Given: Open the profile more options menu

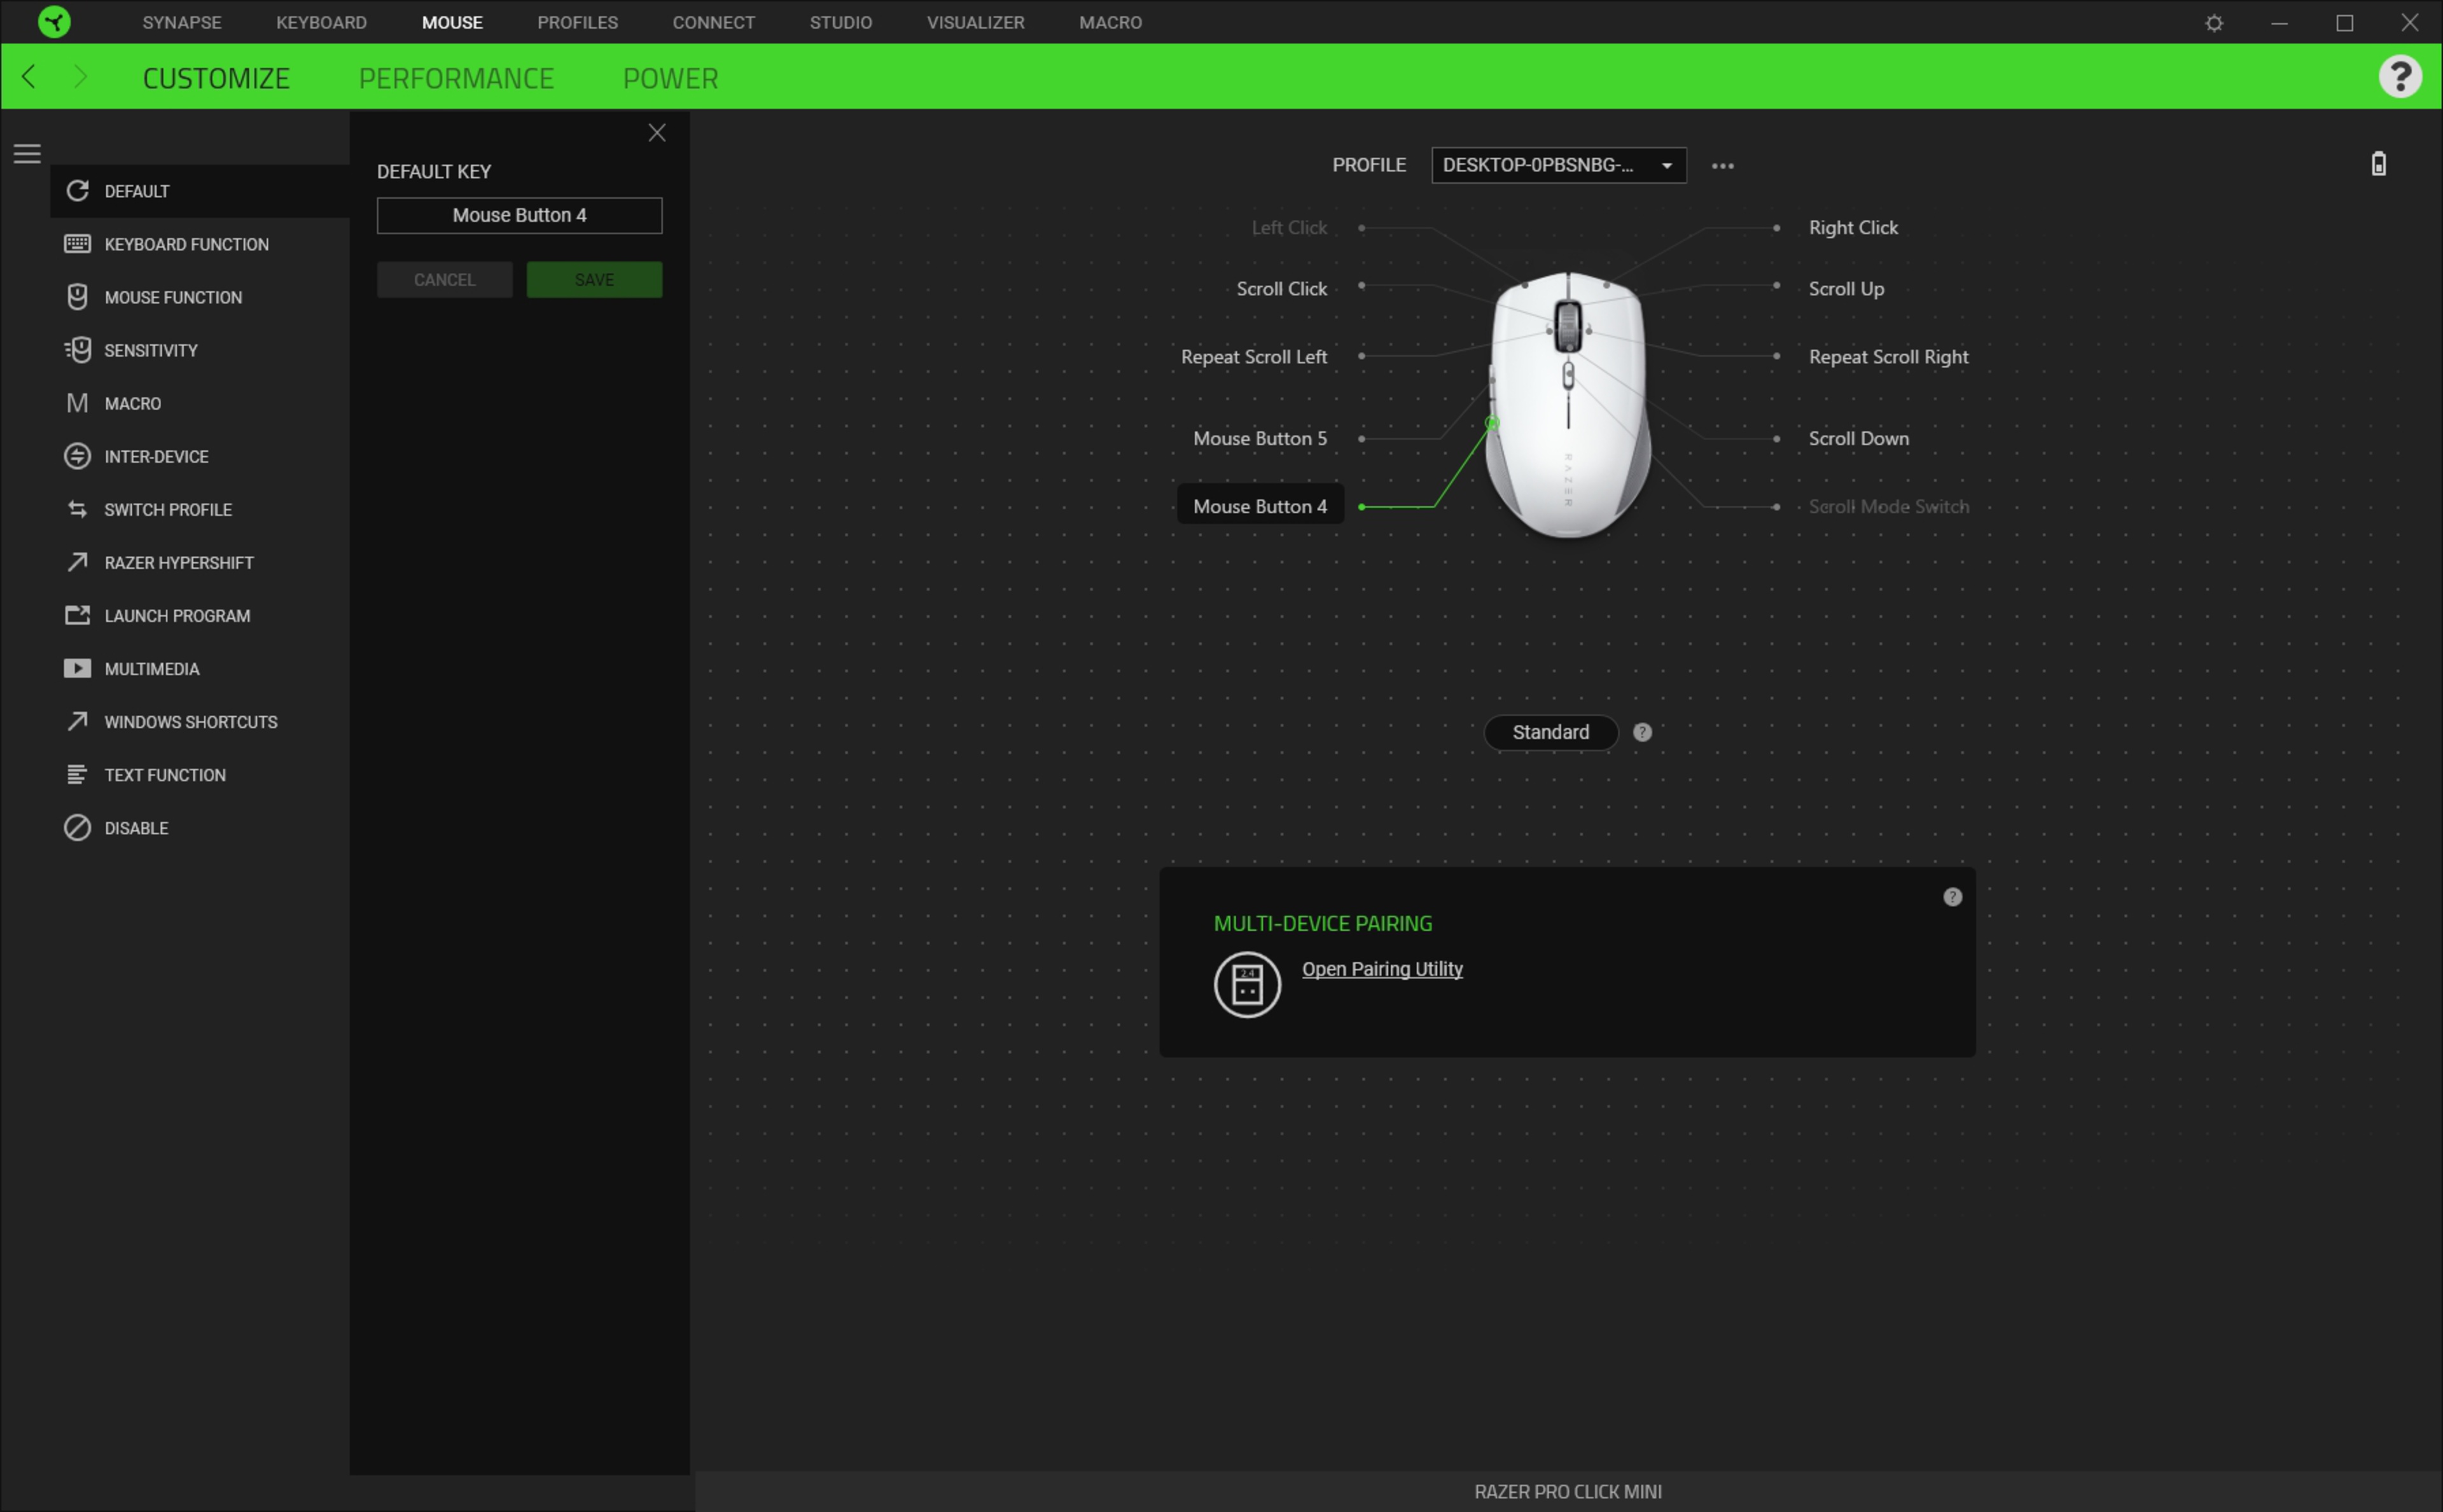Looking at the screenshot, I should click(1723, 165).
